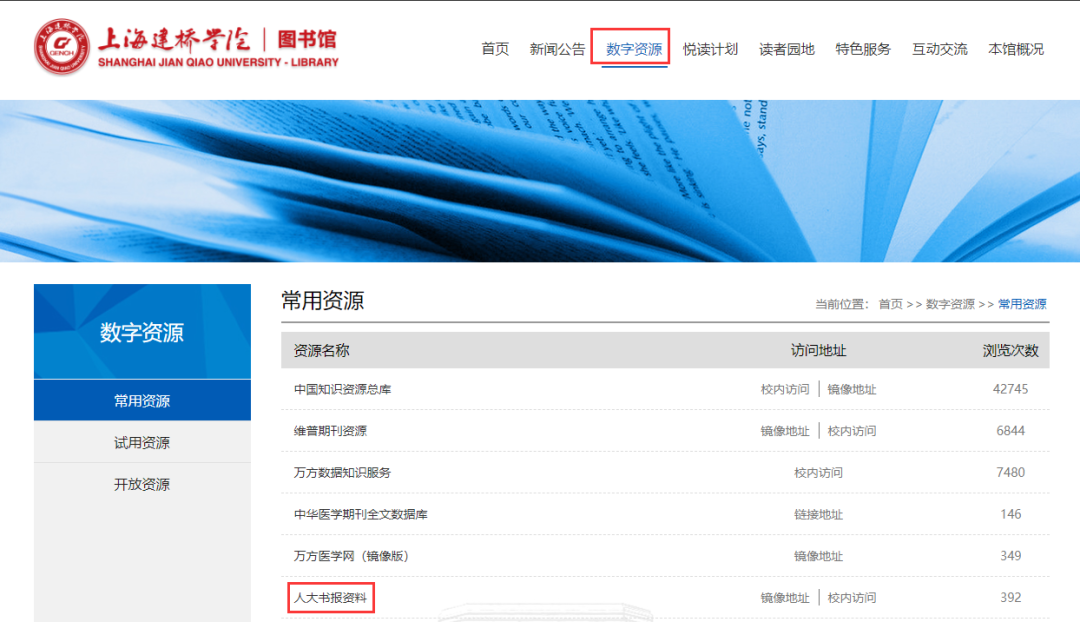This screenshot has width=1080, height=622.
Task: Select 试用资源 in the sidebar
Action: [141, 442]
